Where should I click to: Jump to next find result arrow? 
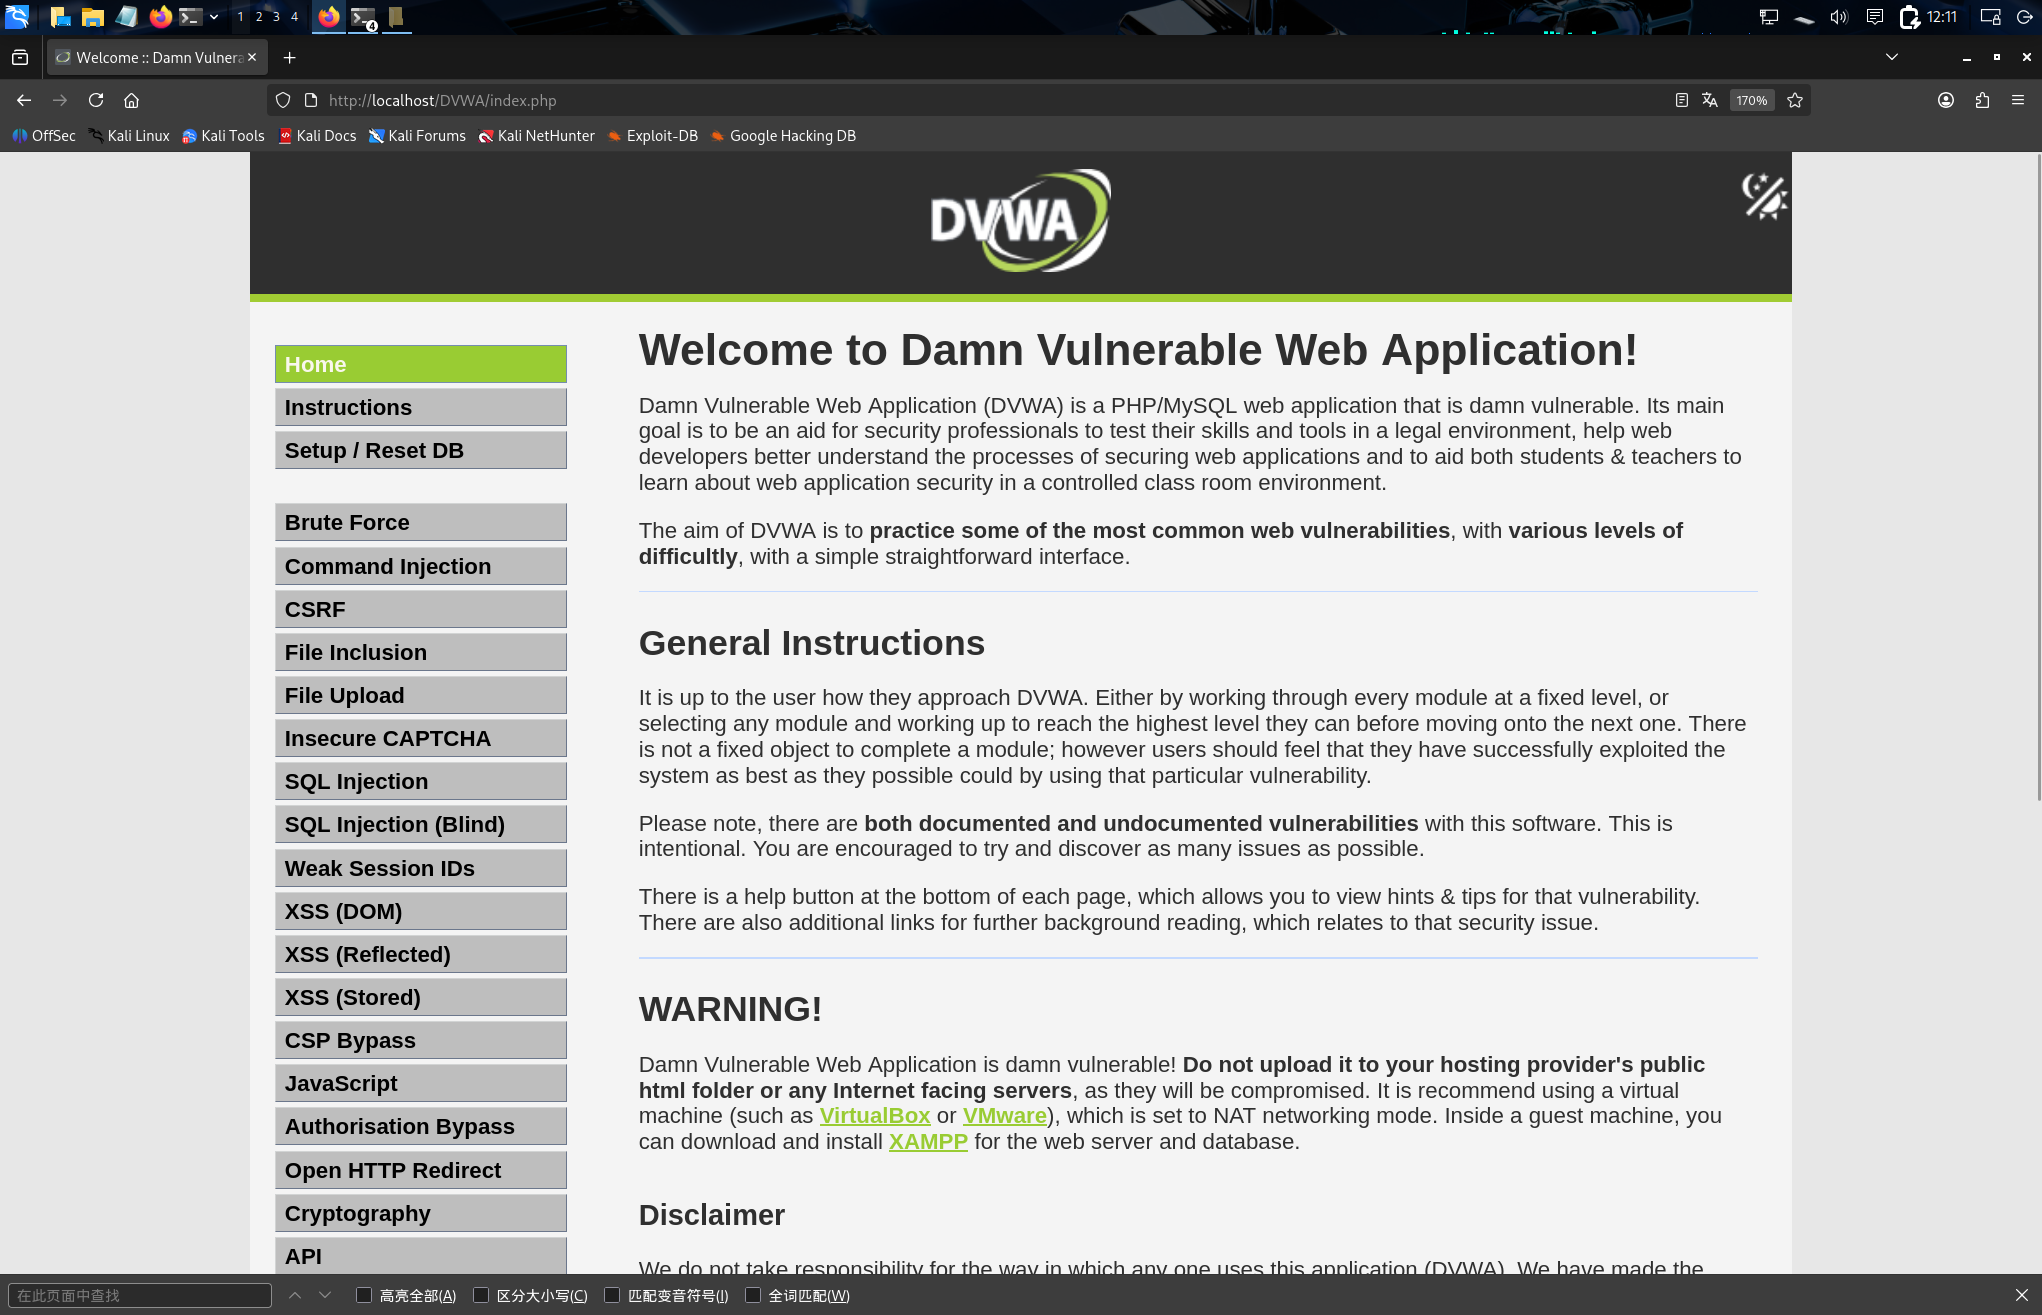click(x=325, y=1295)
